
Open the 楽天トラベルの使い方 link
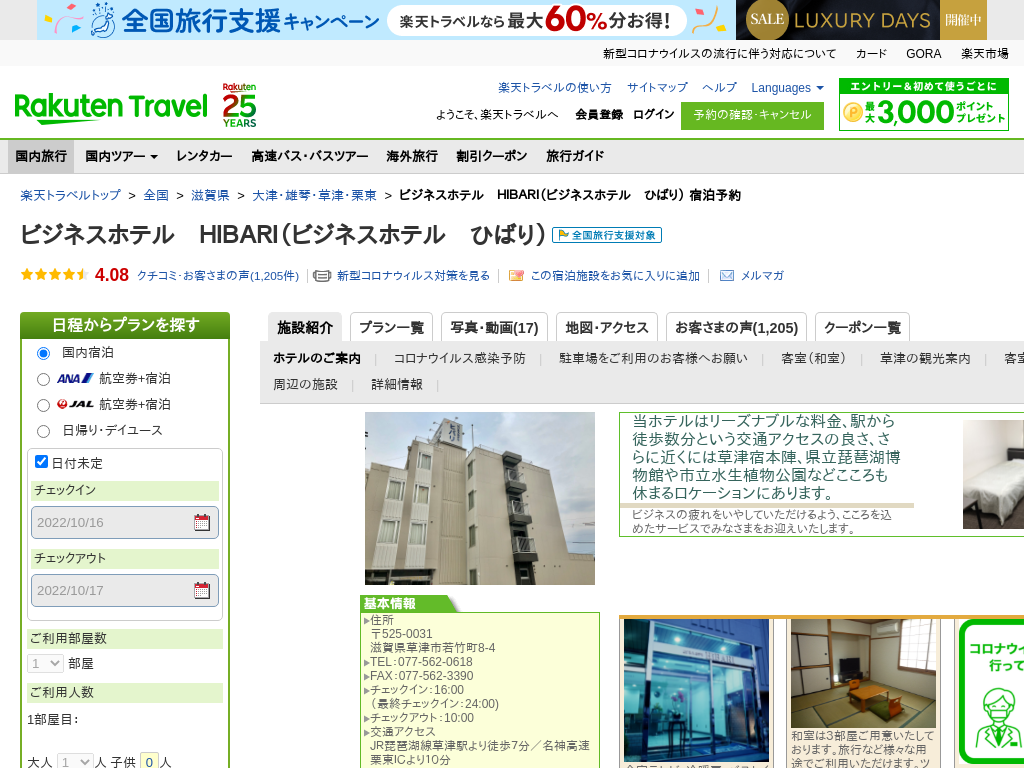[x=554, y=88]
